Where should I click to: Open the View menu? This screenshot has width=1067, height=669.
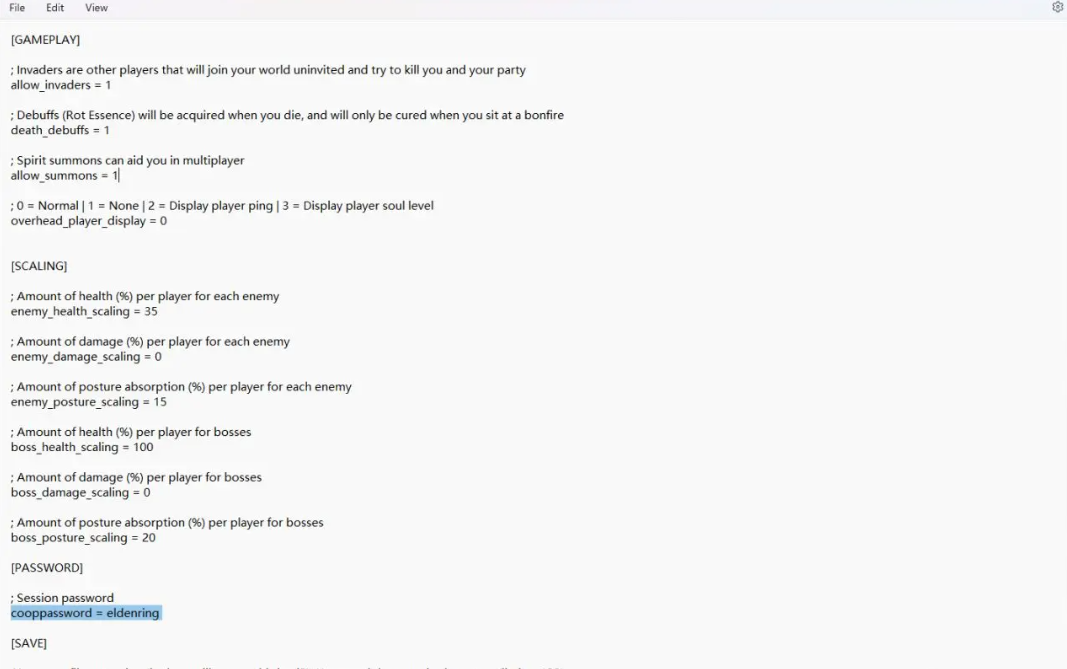click(x=96, y=7)
